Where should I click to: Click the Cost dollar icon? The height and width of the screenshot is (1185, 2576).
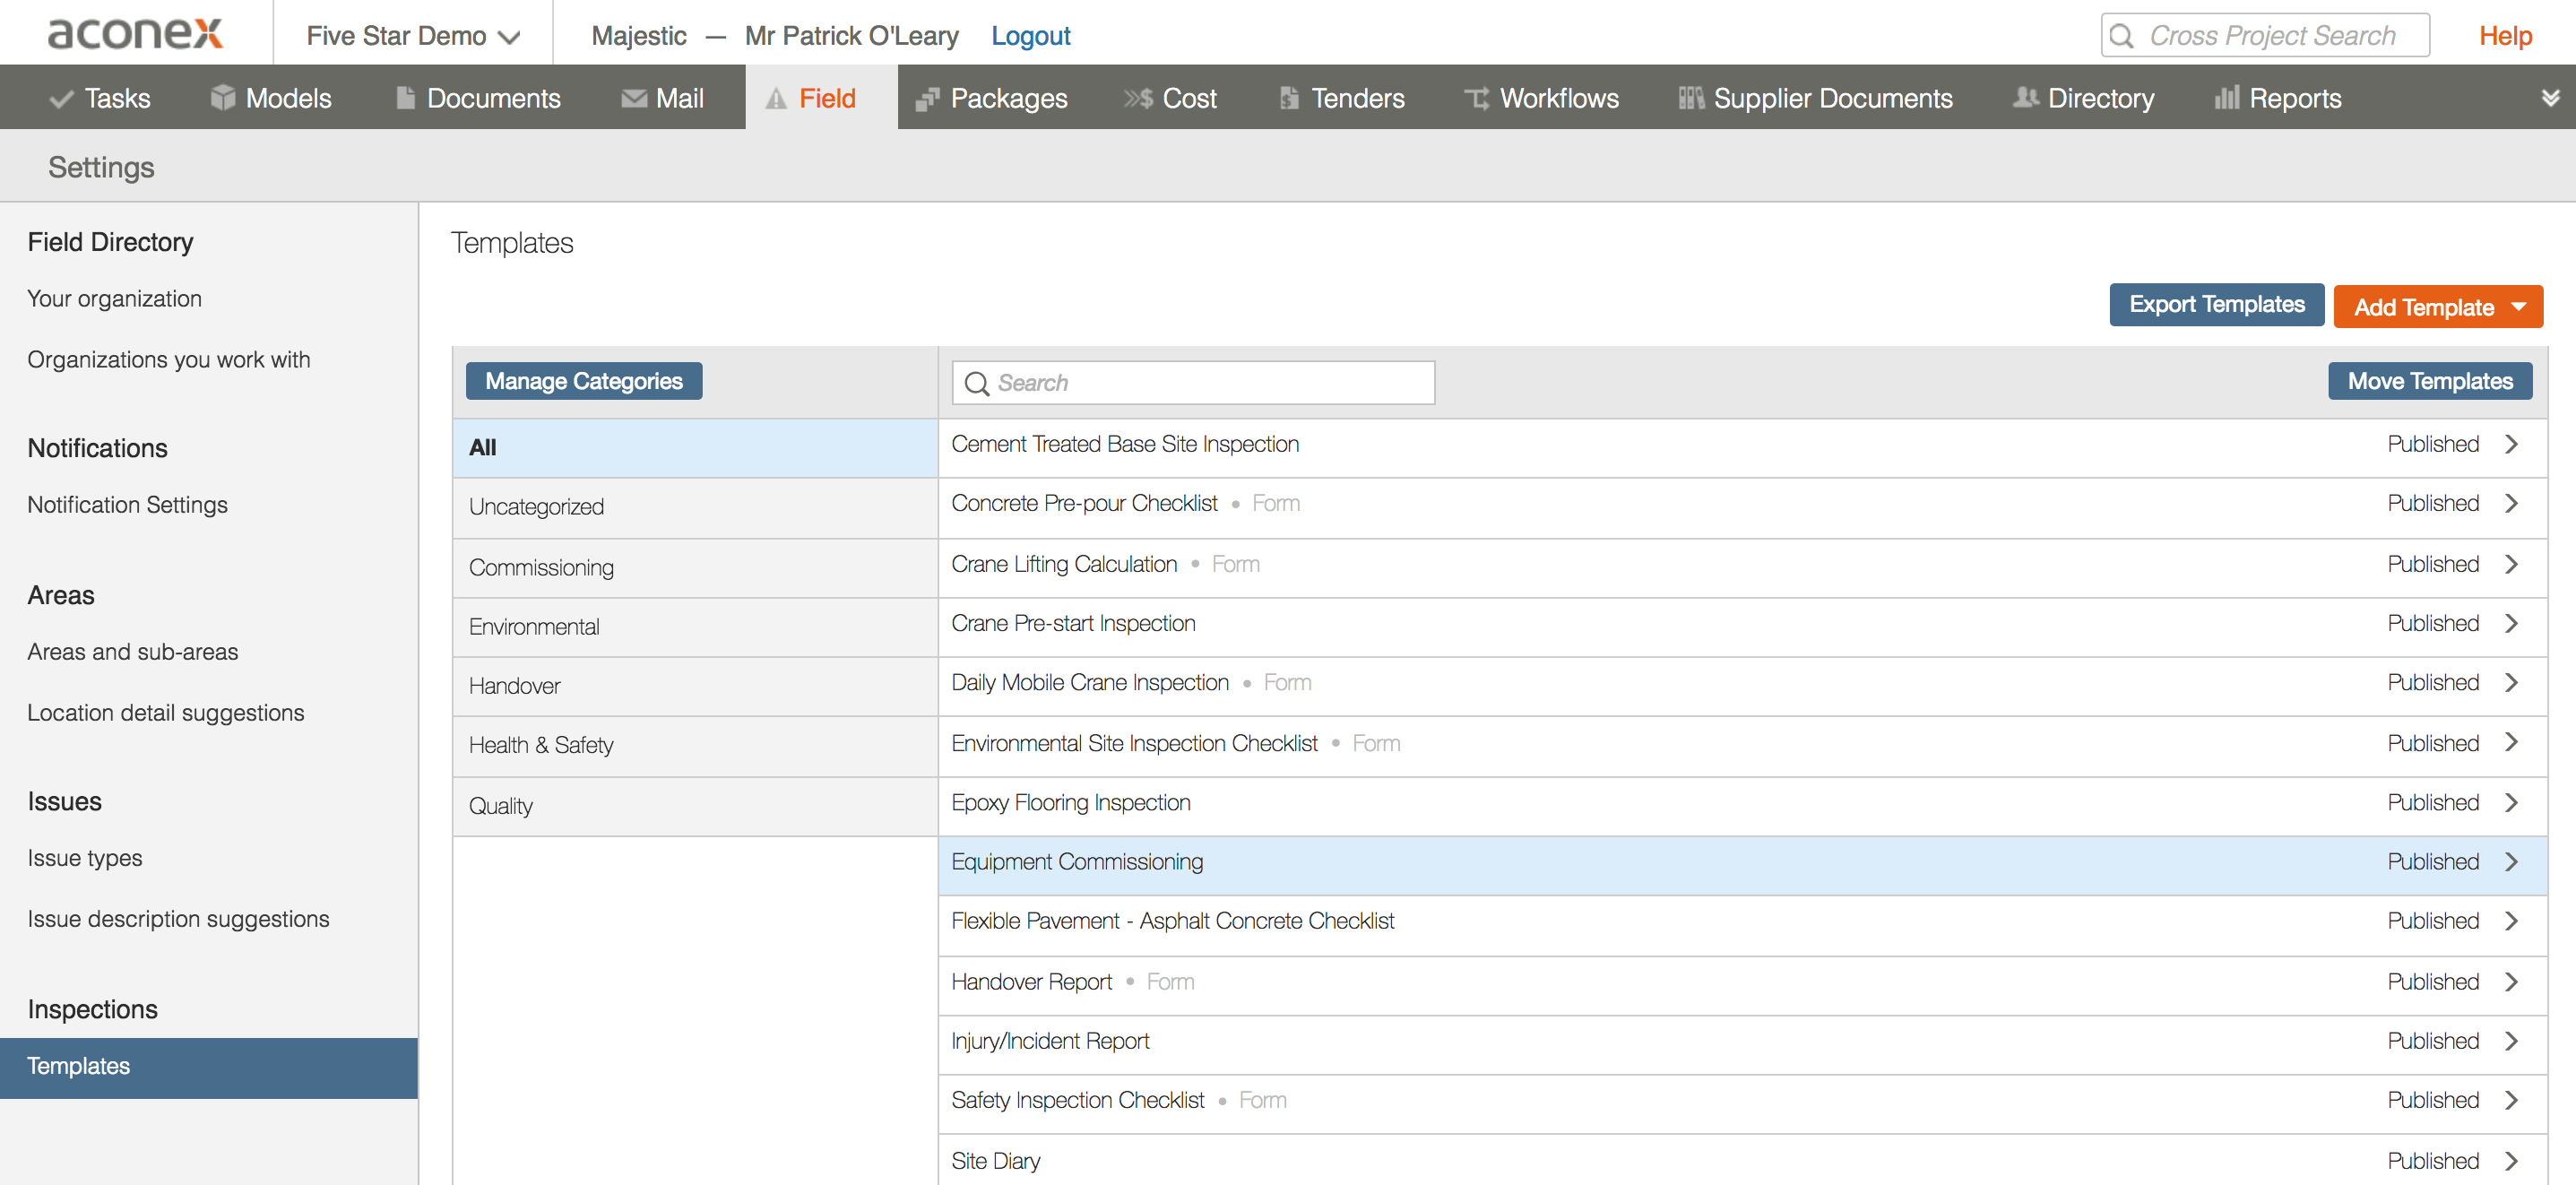point(1138,98)
